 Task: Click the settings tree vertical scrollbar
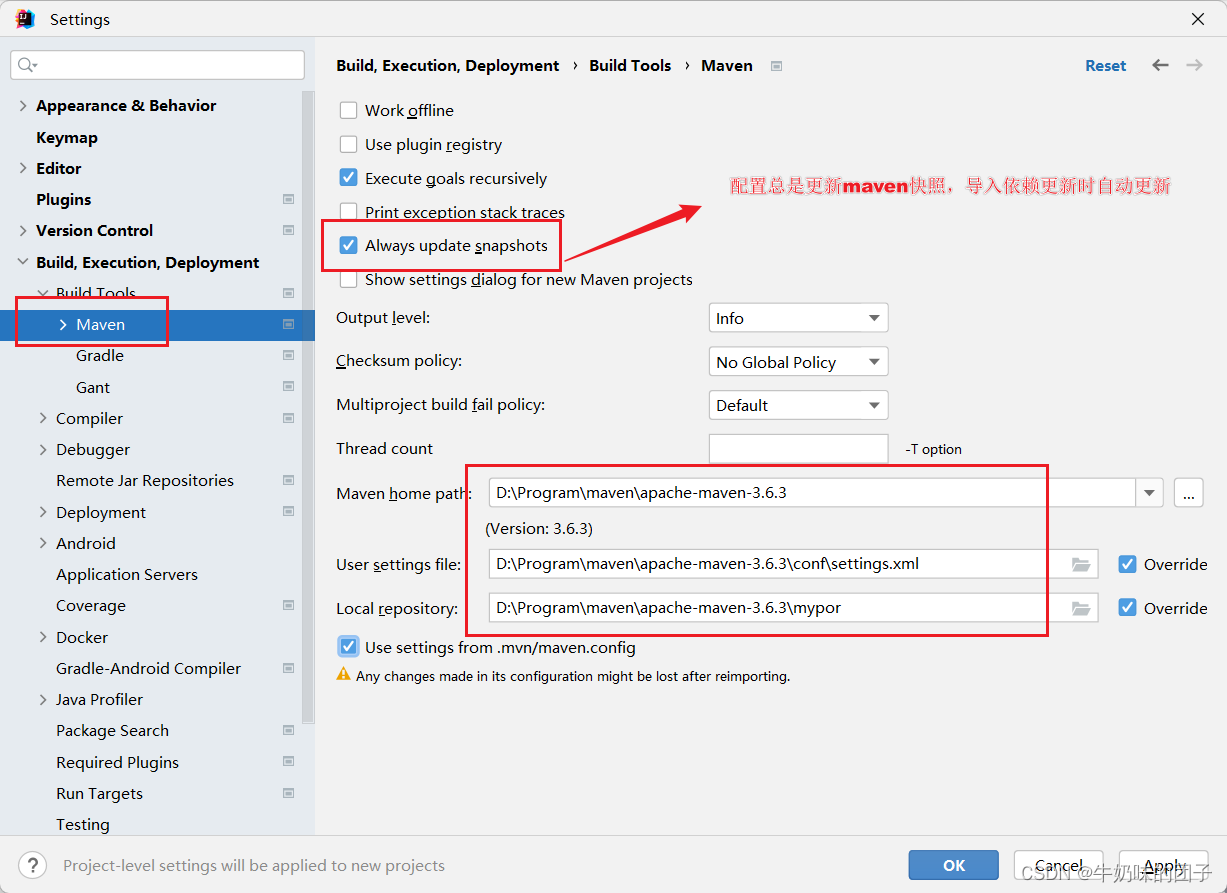coord(309,410)
